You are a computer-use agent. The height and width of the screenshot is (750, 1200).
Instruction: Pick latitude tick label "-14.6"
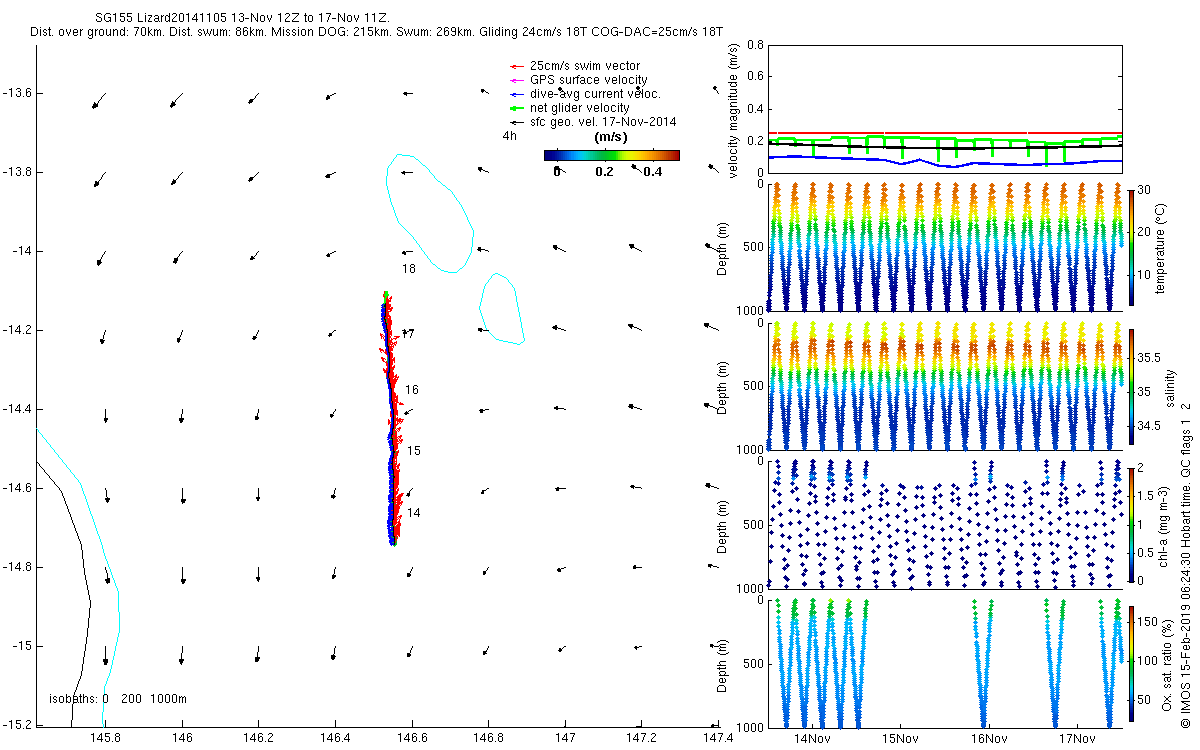pyautogui.click(x=17, y=488)
